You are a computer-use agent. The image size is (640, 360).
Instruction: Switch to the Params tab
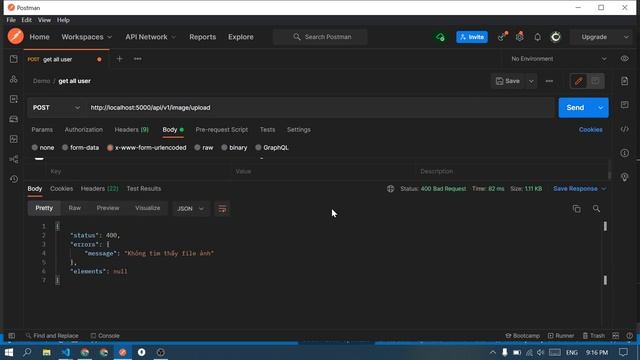click(42, 130)
